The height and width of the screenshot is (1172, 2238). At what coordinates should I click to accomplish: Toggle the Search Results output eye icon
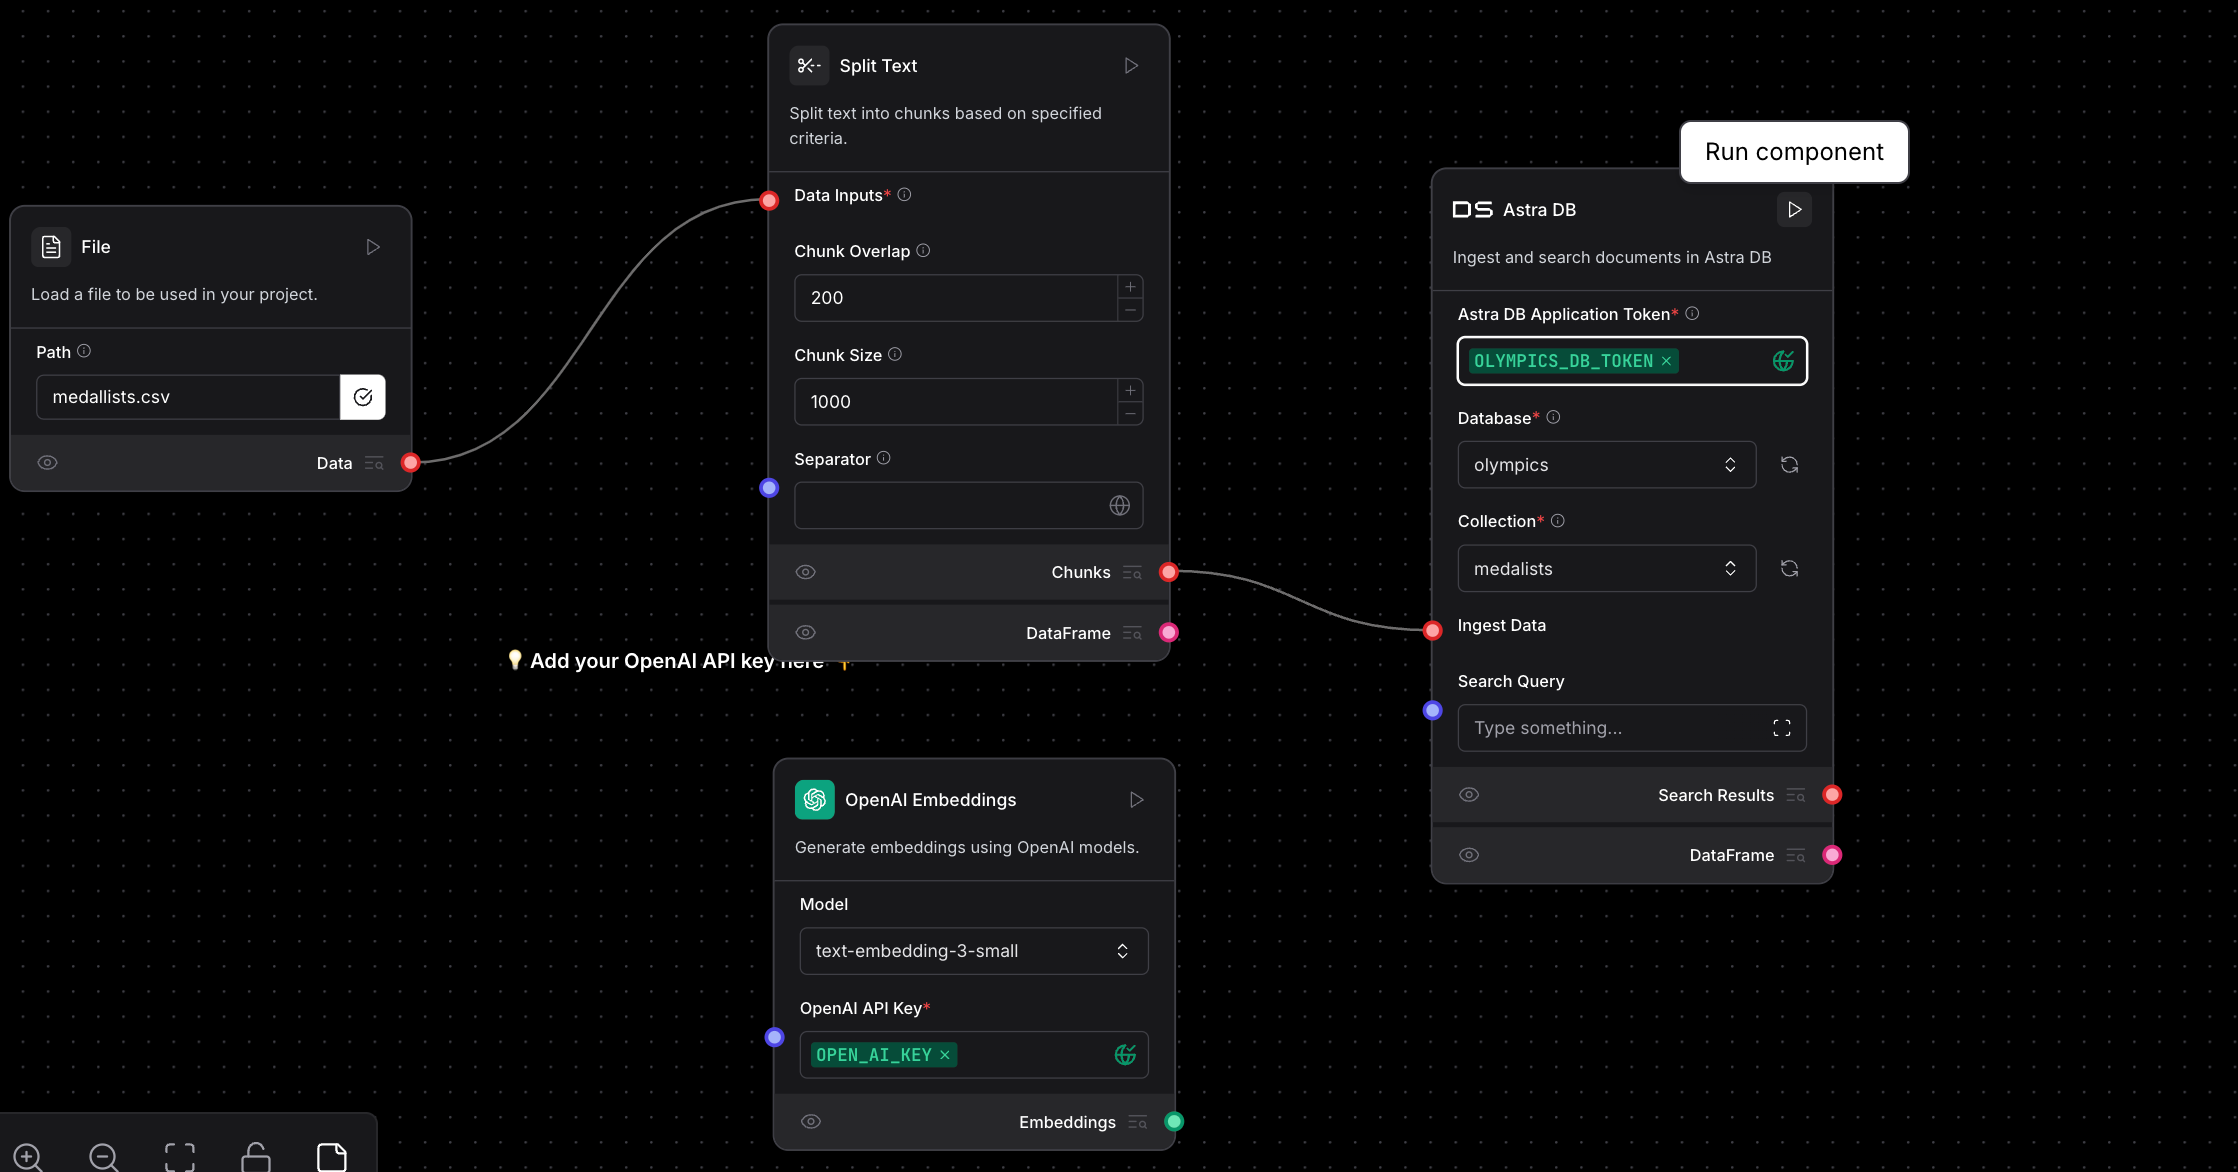point(1469,794)
